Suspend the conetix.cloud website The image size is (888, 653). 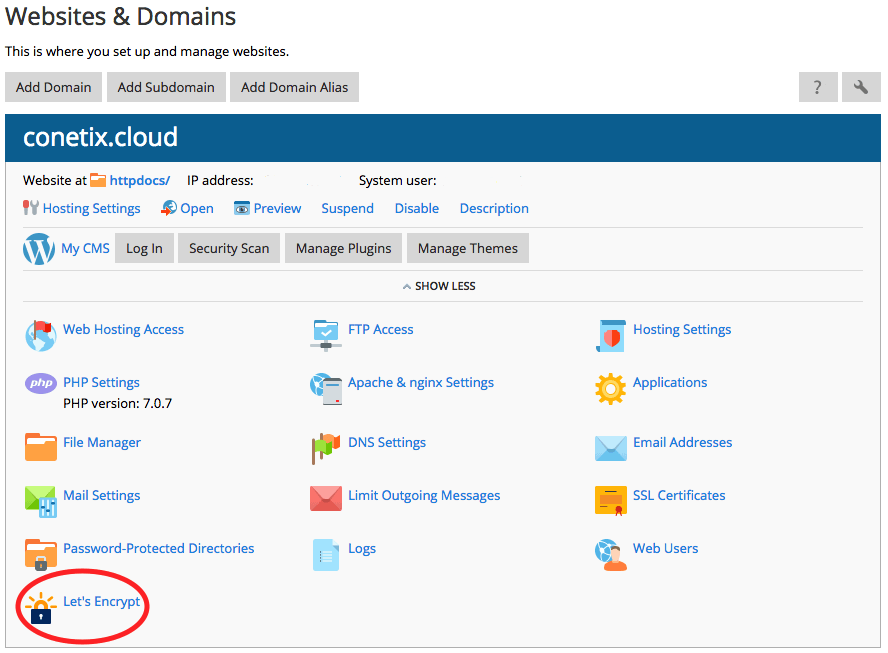coord(347,208)
